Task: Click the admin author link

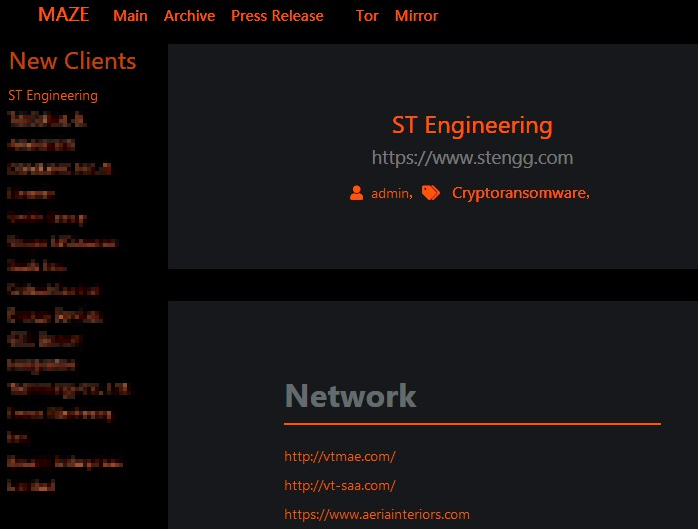Action: coord(390,193)
